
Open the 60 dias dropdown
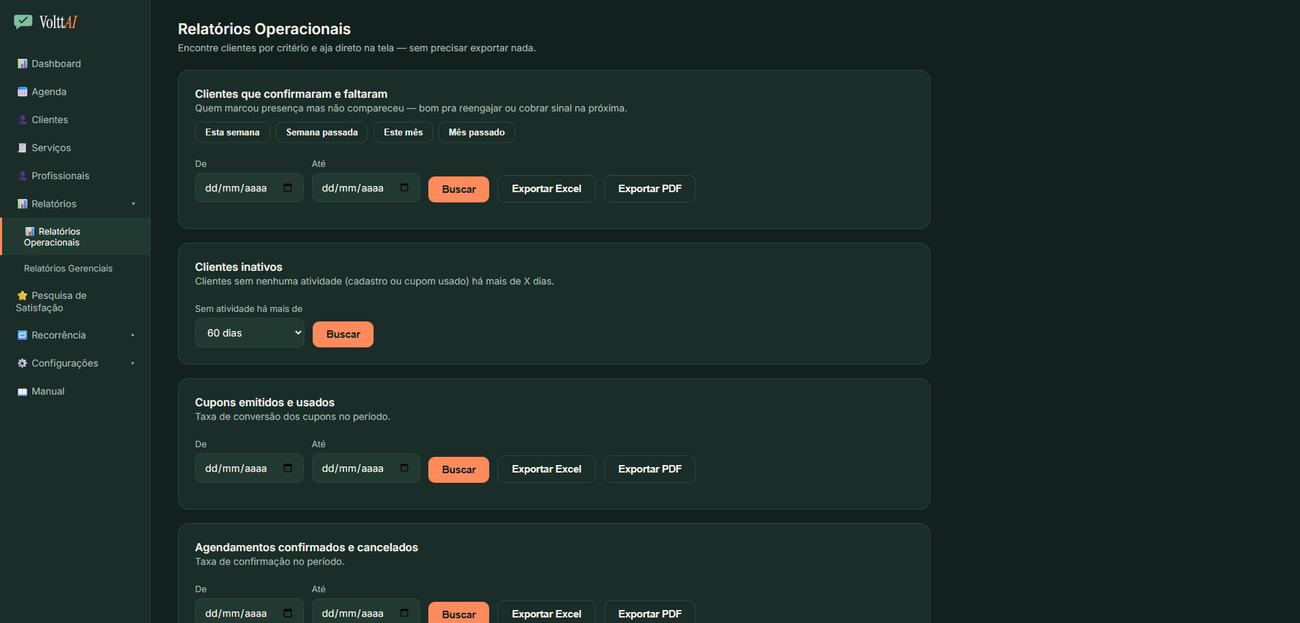[249, 333]
